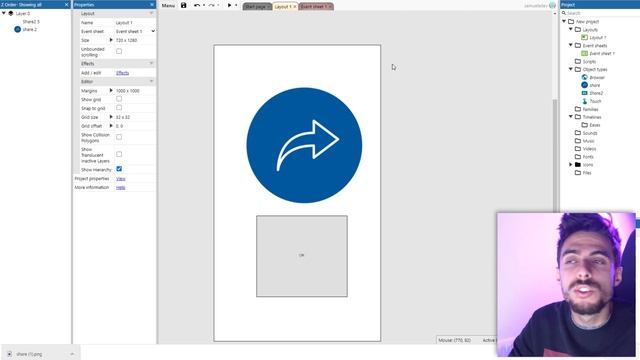Collapse the New project root node
The height and width of the screenshot is (360, 640).
point(564,21)
